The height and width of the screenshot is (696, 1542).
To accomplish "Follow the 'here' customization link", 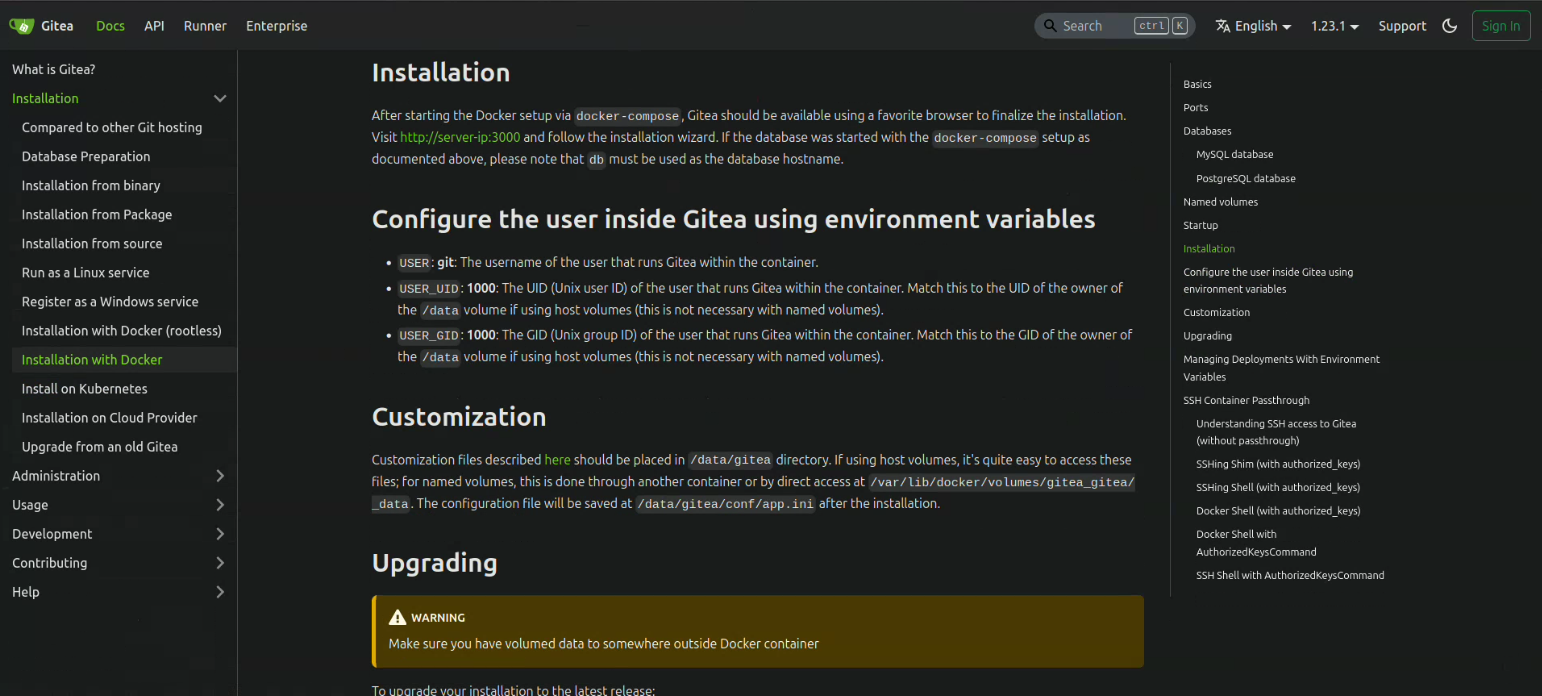I will click(557, 460).
